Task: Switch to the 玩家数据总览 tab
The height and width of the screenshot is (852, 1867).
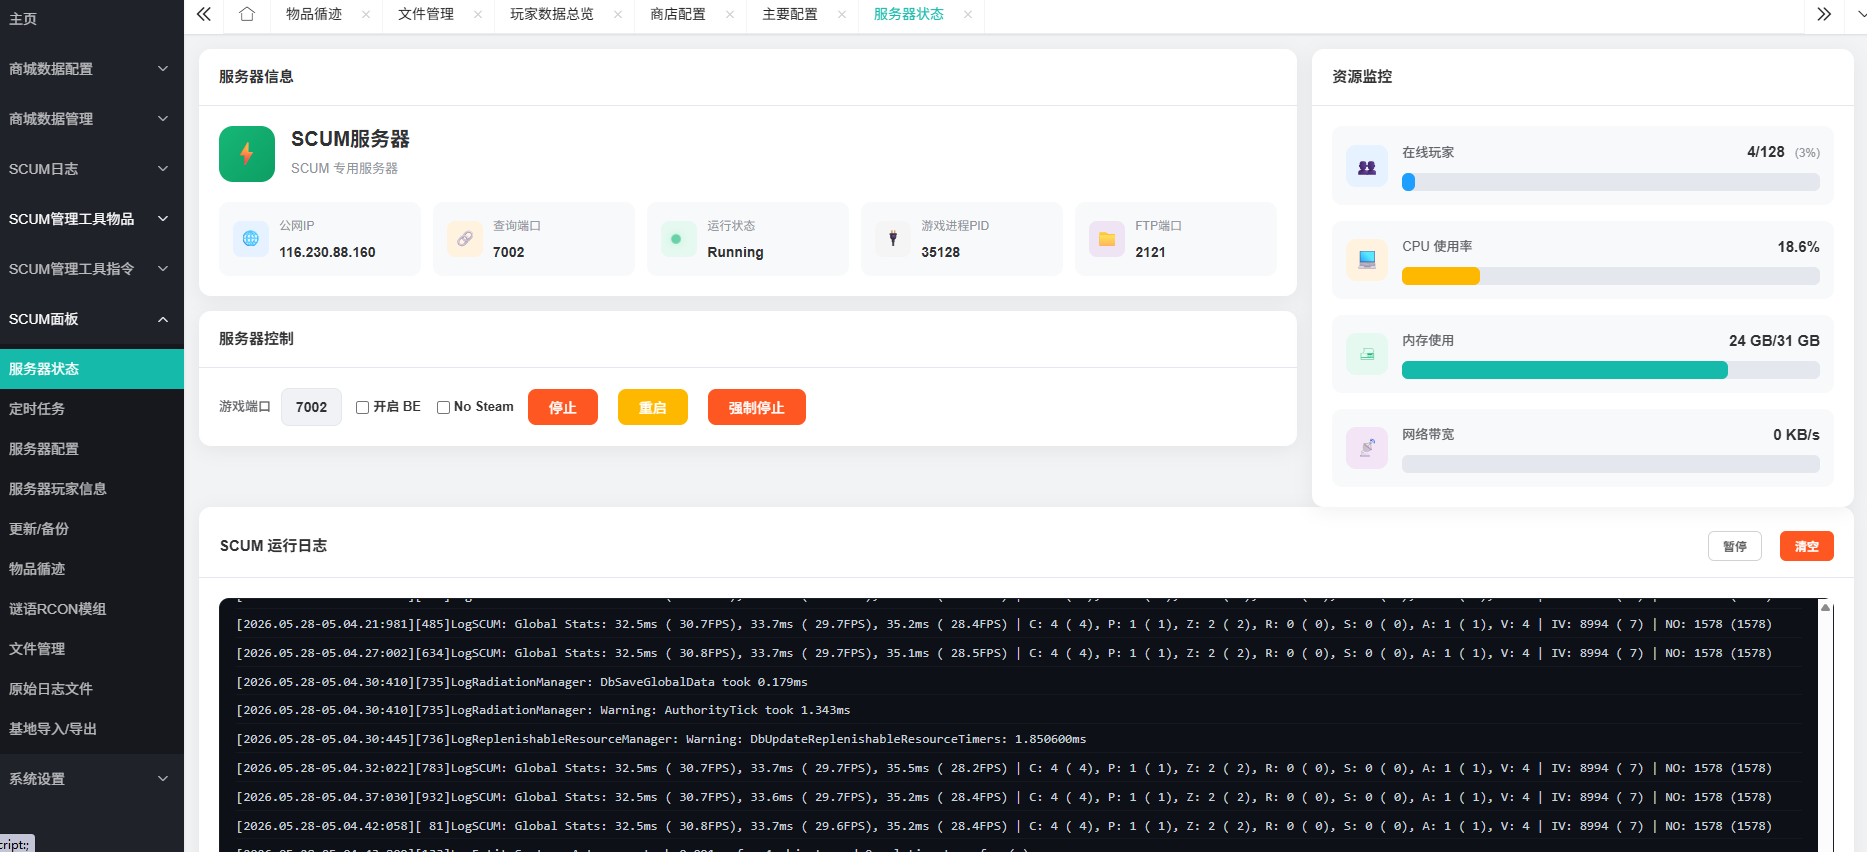Action: pos(552,14)
